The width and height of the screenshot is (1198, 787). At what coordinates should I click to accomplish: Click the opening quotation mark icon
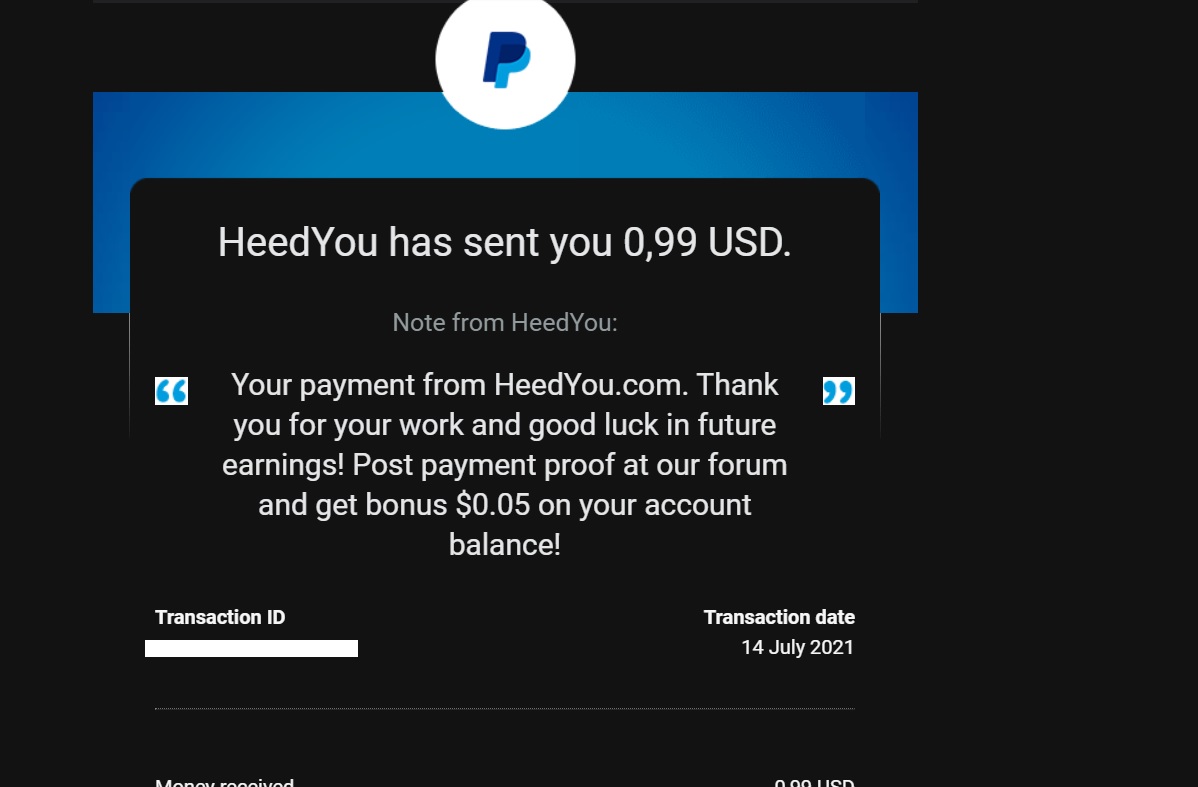171,391
